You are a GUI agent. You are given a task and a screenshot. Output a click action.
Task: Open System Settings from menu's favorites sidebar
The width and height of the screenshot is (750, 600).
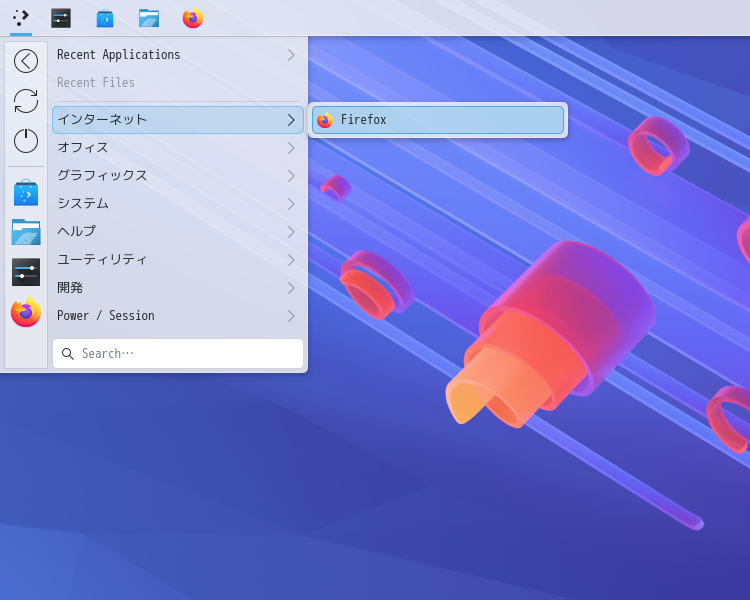(x=26, y=272)
